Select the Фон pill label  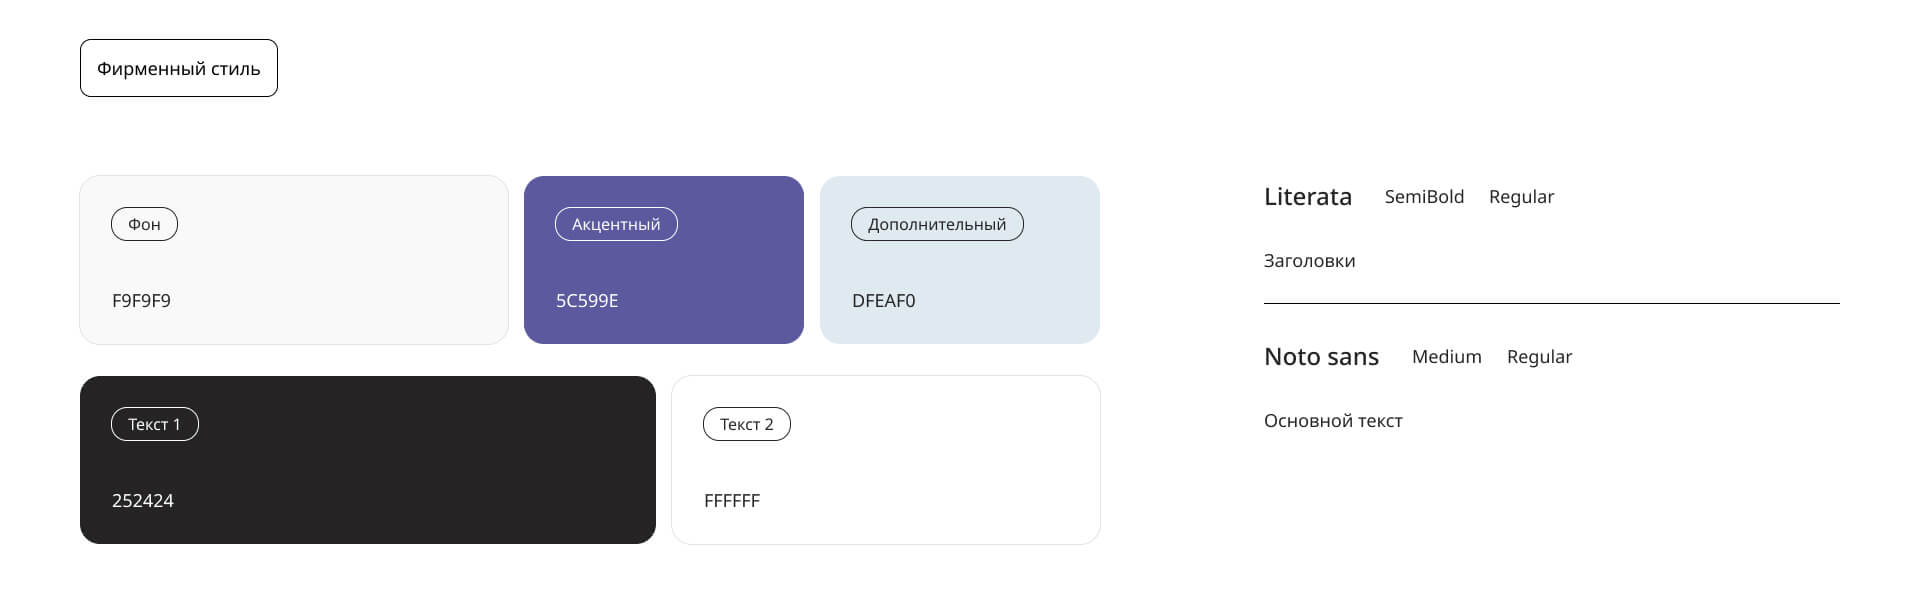pos(144,225)
